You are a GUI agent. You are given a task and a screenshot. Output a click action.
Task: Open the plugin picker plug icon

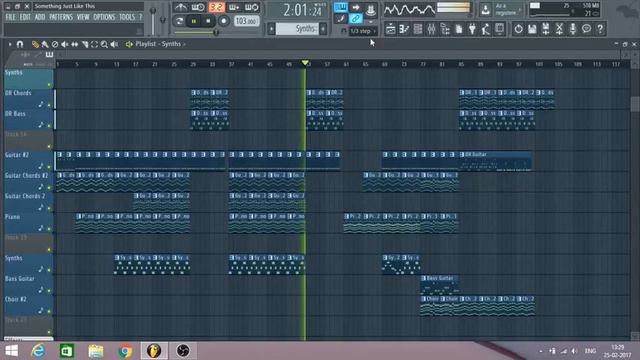(x=472, y=29)
